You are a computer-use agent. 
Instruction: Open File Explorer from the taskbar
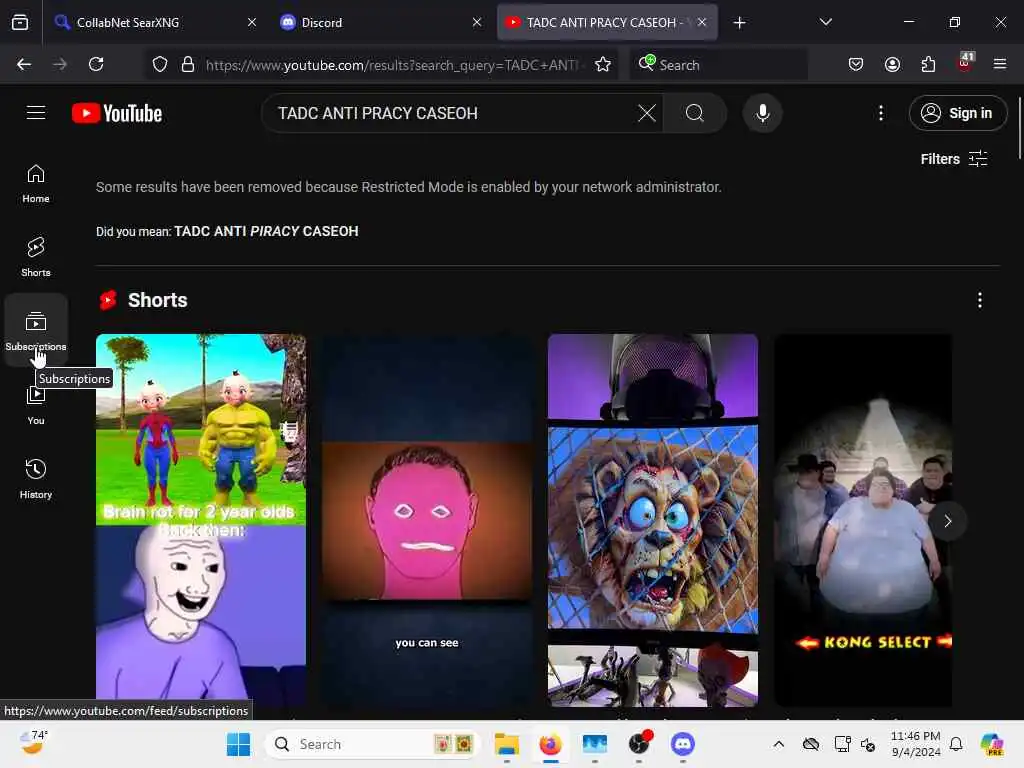(507, 744)
